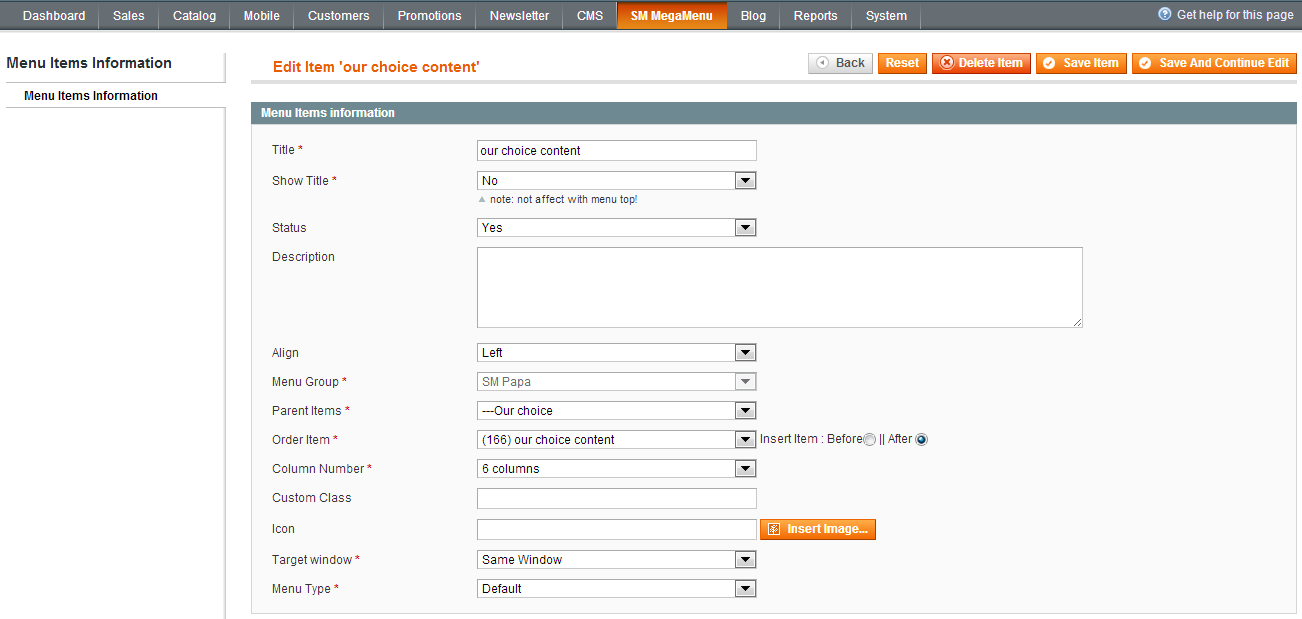Click the Get help for this page icon
The width and height of the screenshot is (1302, 619).
[1164, 15]
